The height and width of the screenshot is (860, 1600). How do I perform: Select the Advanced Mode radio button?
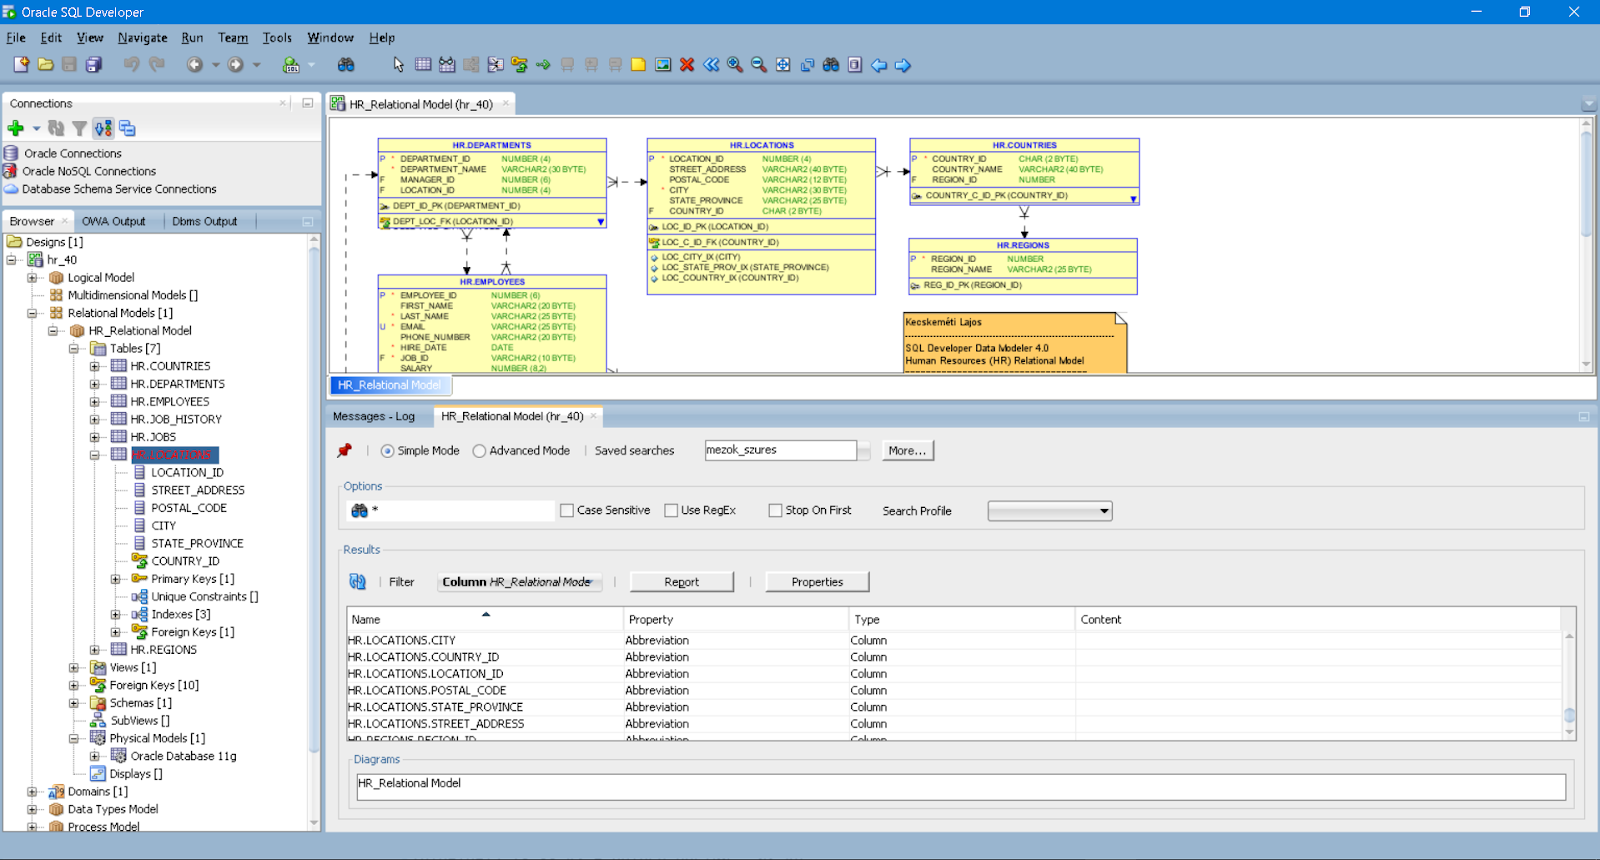click(x=479, y=451)
